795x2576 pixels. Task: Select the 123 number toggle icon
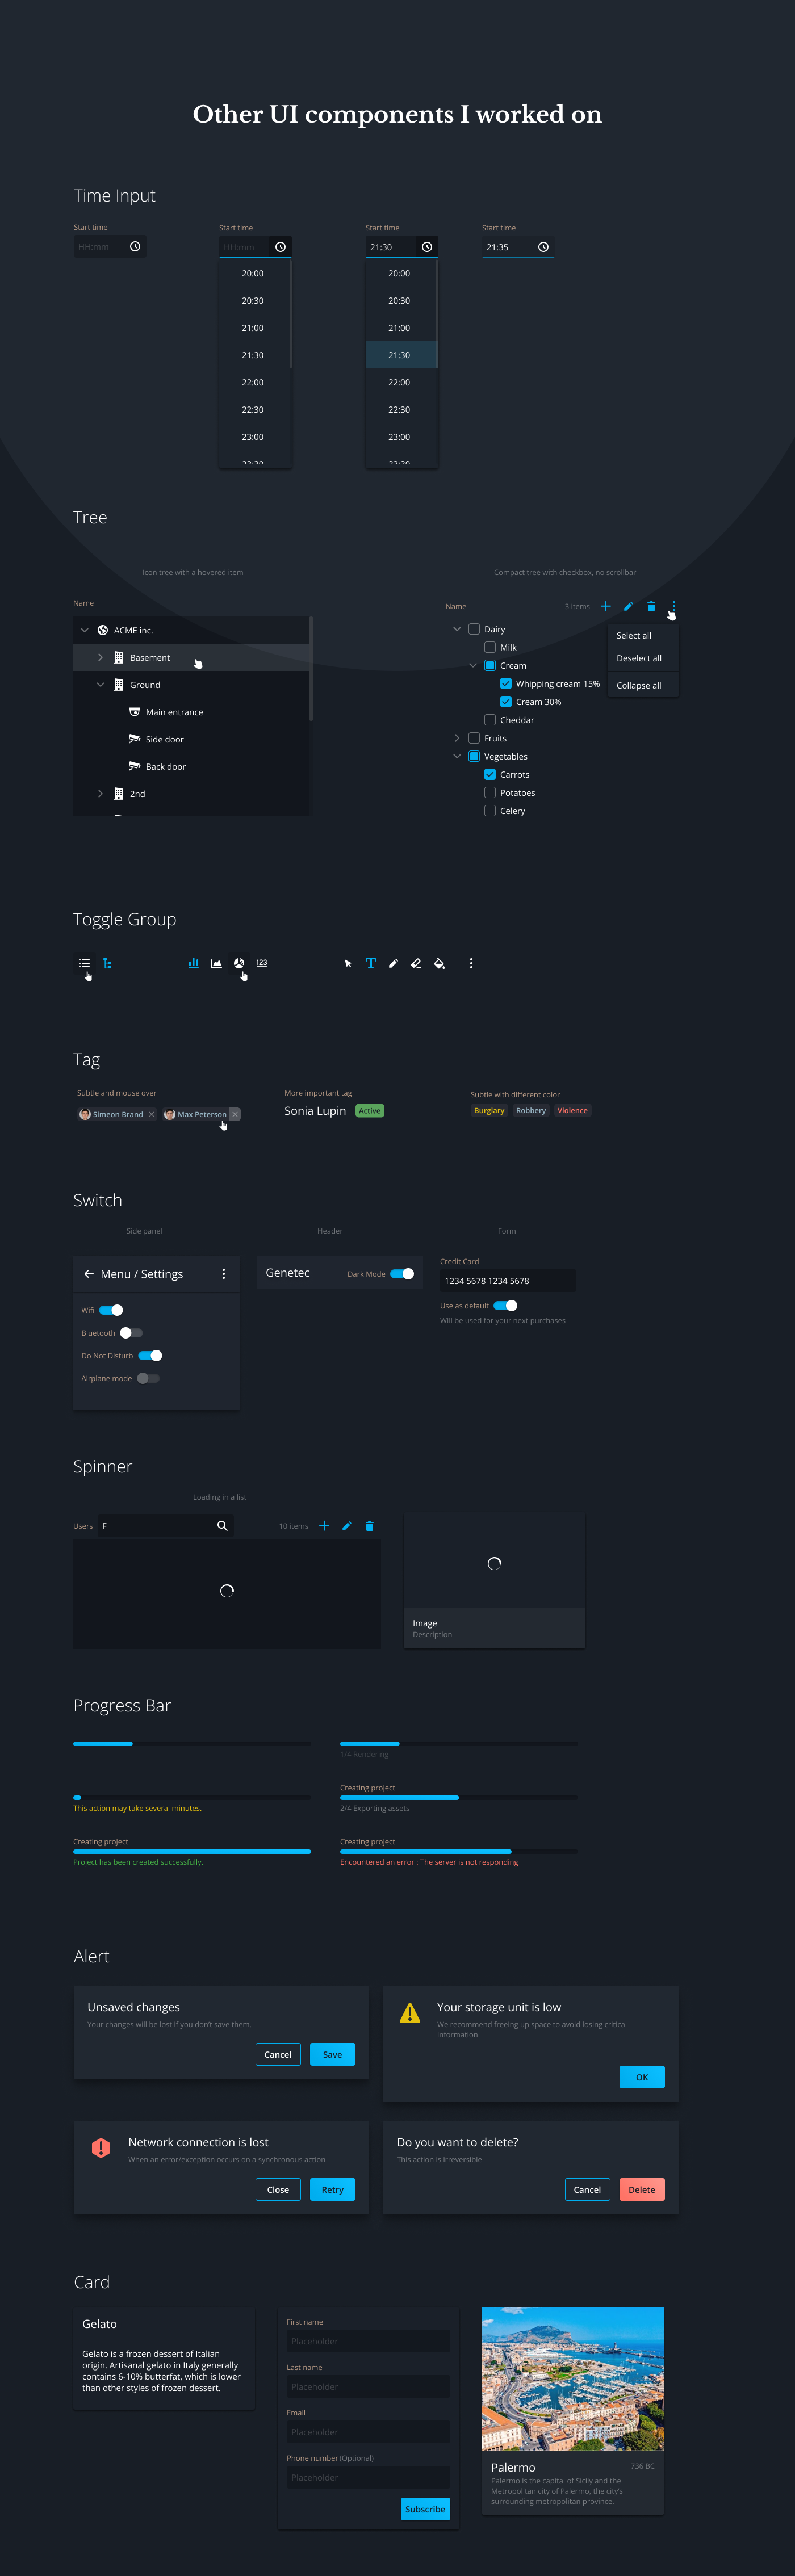click(x=262, y=963)
